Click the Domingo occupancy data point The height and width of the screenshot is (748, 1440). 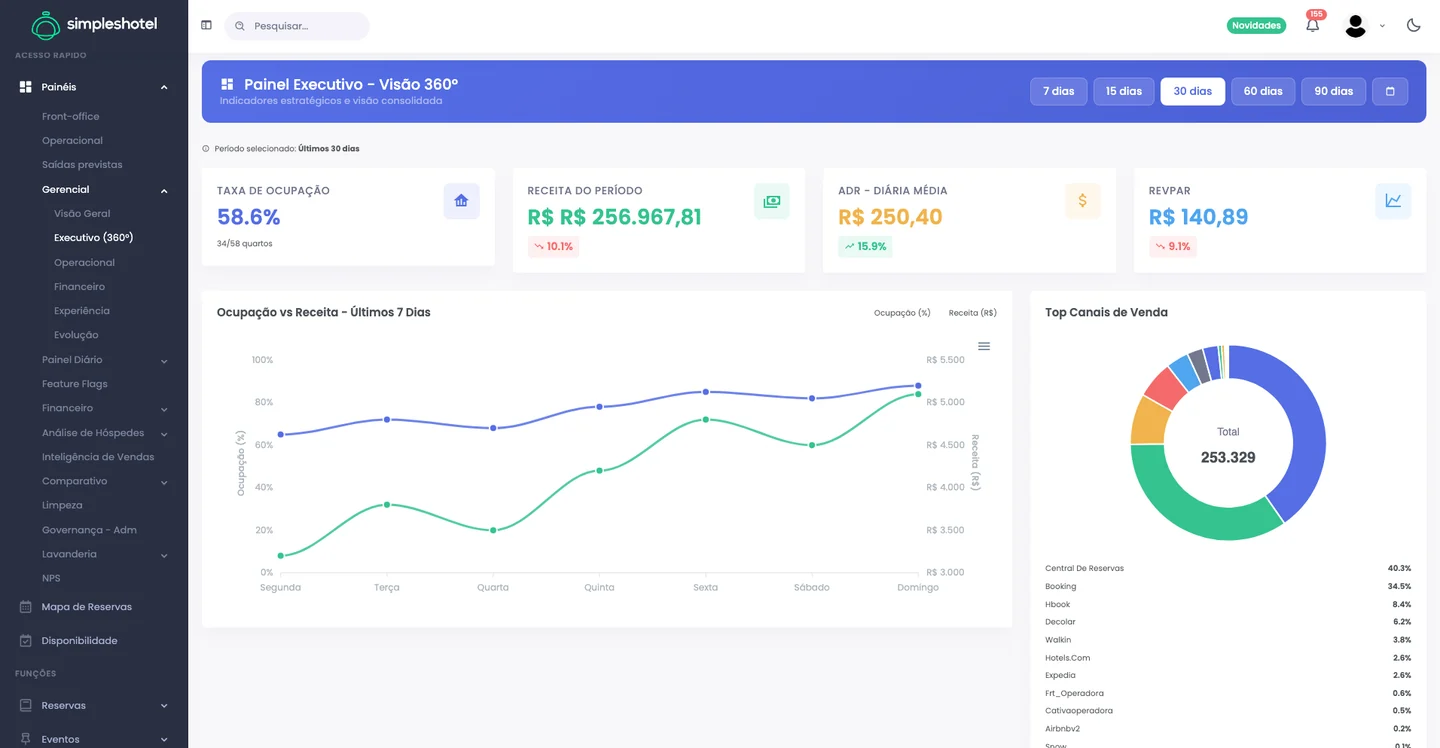(x=918, y=385)
